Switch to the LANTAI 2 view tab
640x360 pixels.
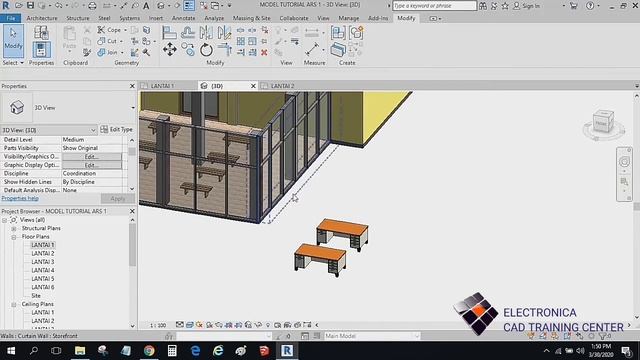282,86
